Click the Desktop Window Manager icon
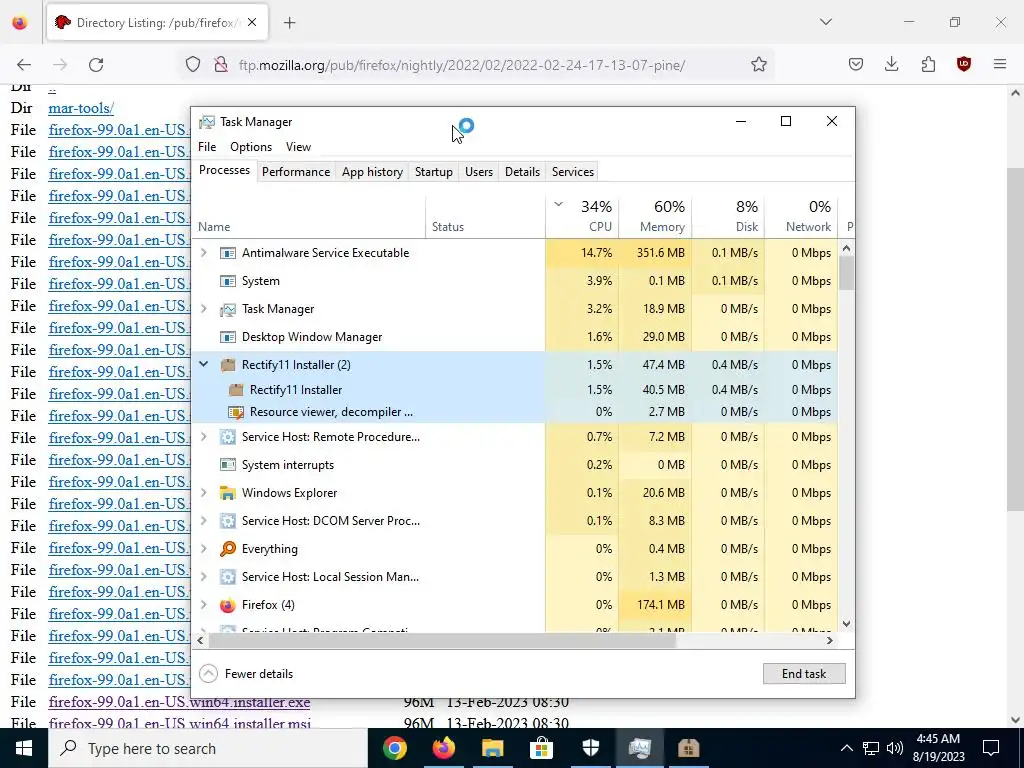1024x768 pixels. (x=227, y=337)
